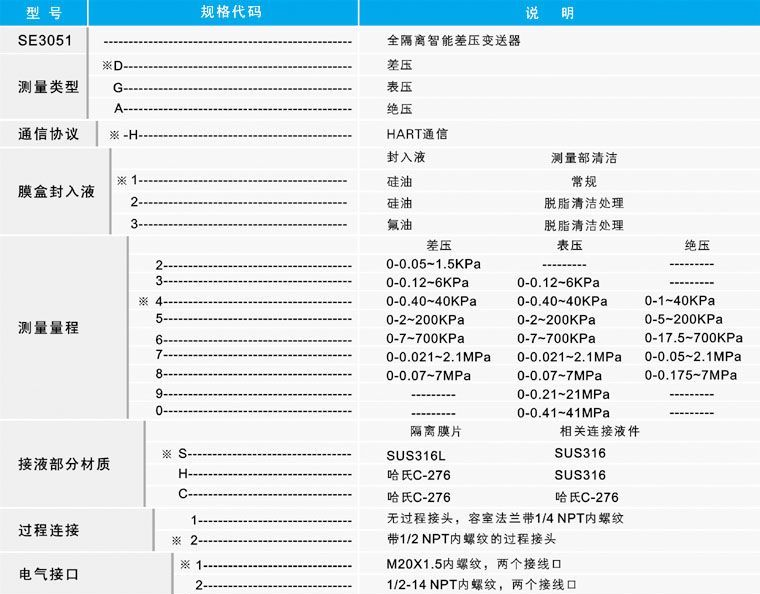Viewport: 760px width, 594px height.
Task: Click absolute range 0-17.5~700KPa
Action: coord(694,338)
